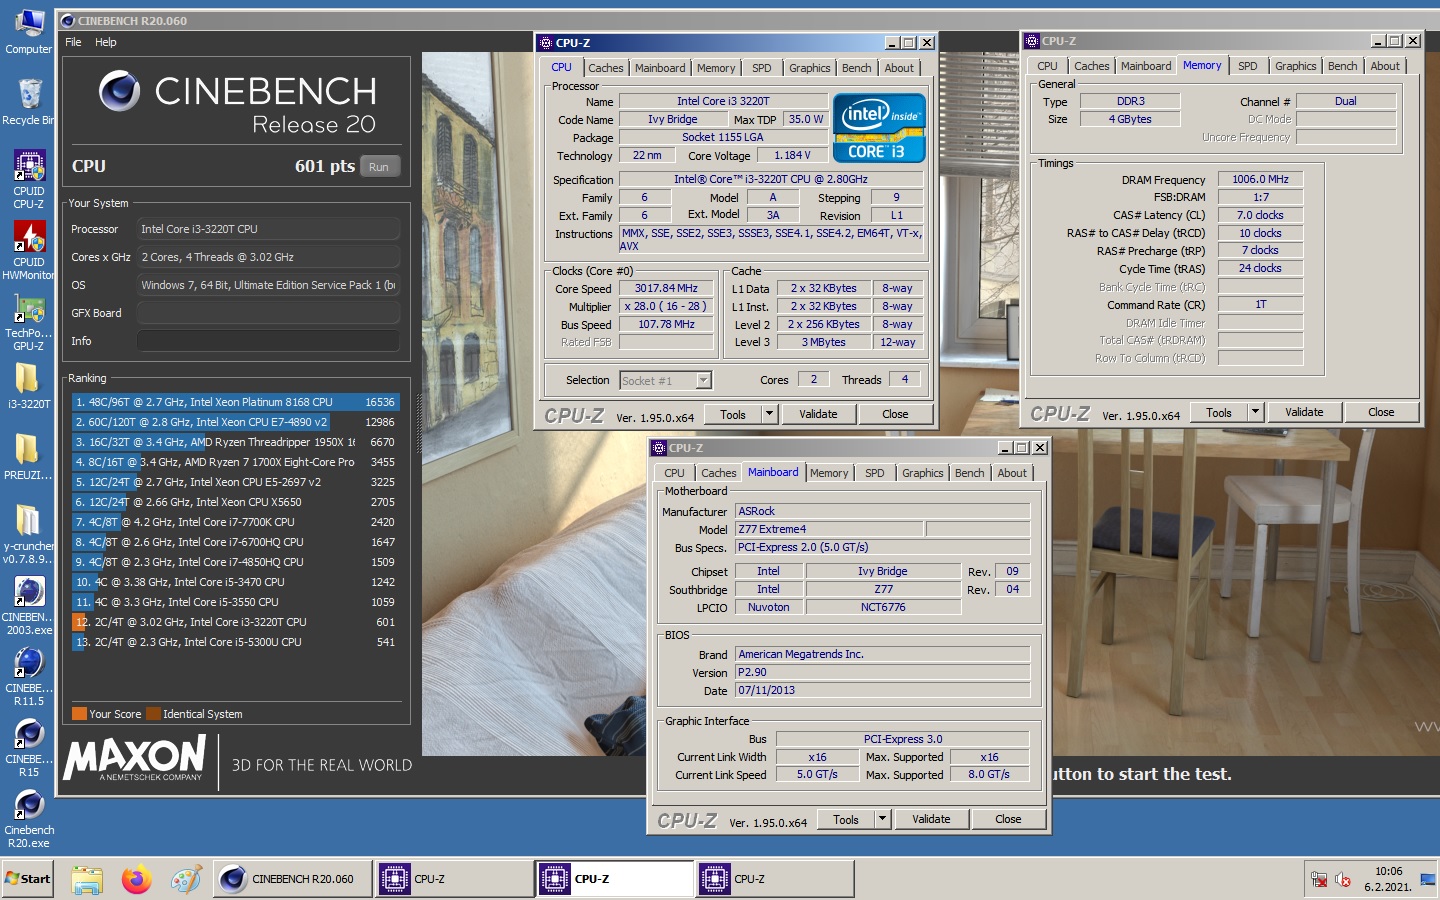
Task: Click the volume tray icon
Action: (x=1343, y=880)
